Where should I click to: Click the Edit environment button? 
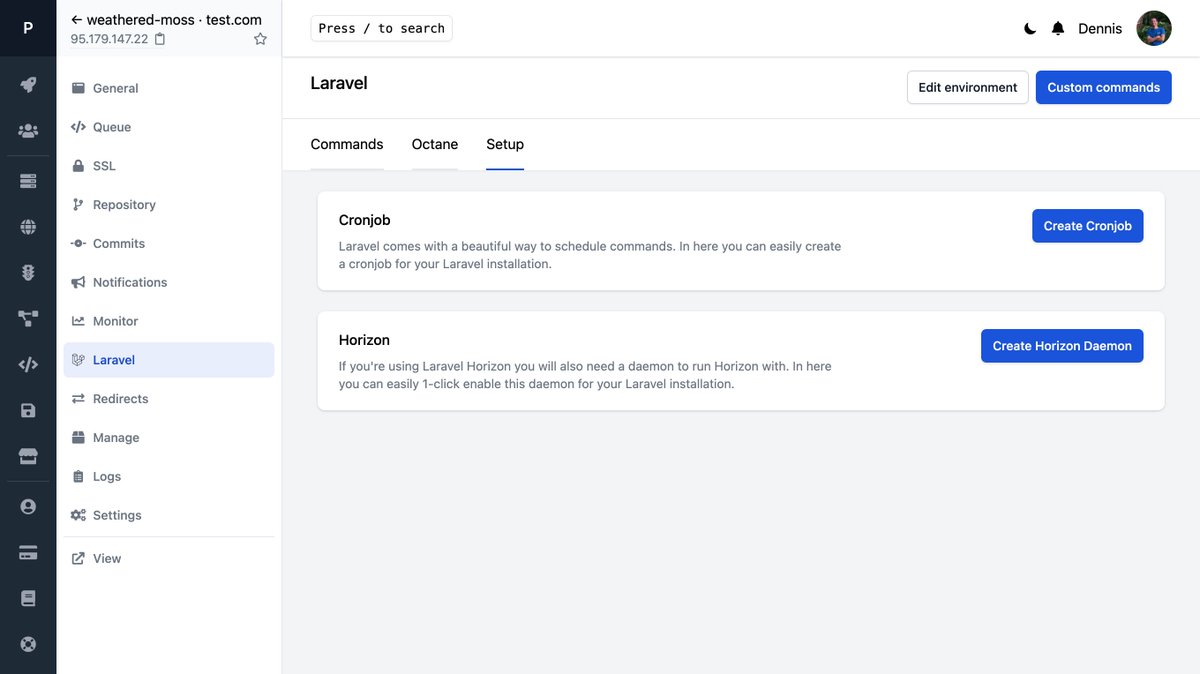[x=967, y=87]
